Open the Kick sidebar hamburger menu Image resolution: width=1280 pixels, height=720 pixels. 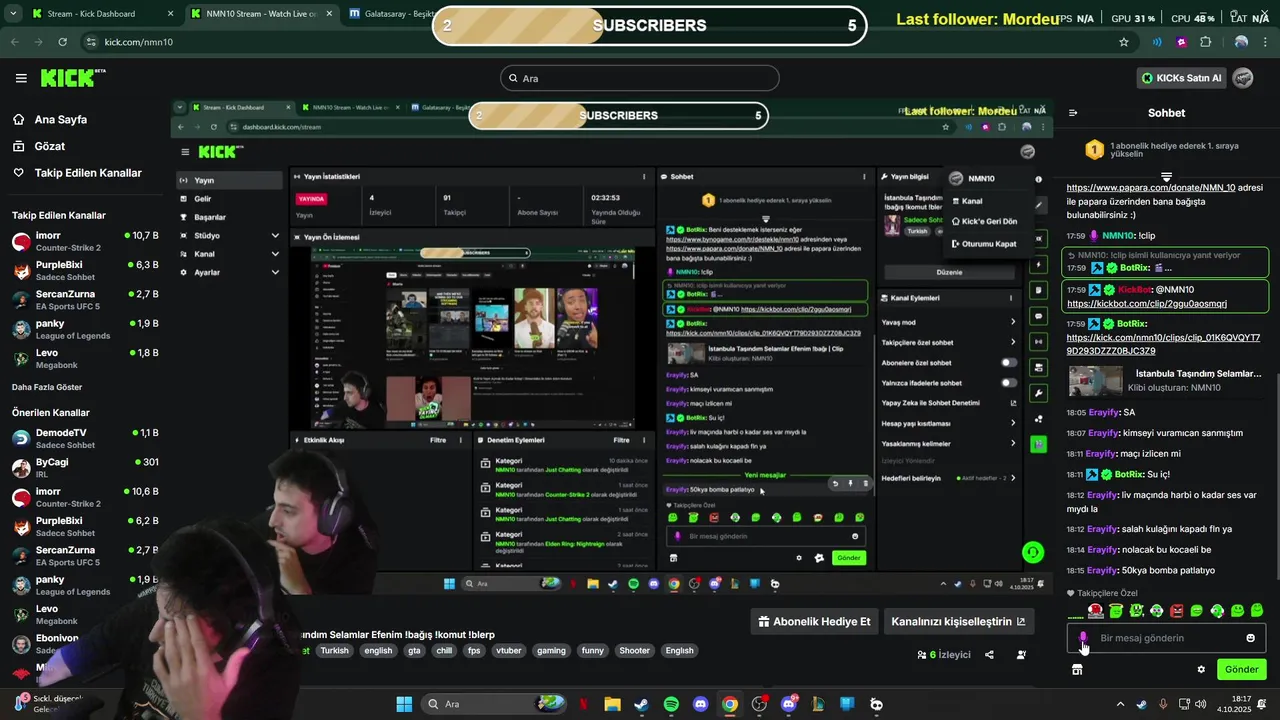pos(21,78)
